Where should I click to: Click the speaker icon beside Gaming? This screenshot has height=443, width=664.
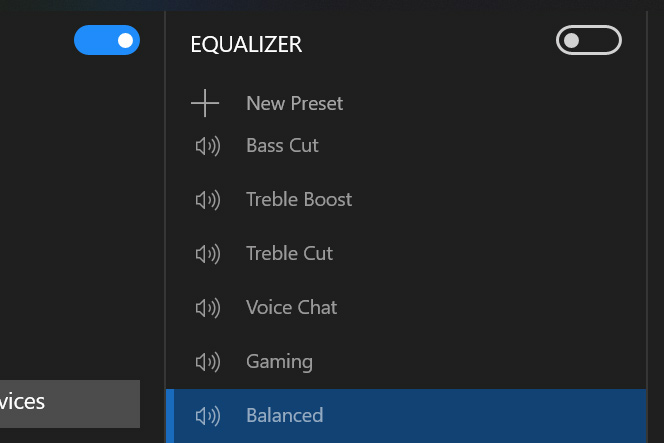click(208, 362)
